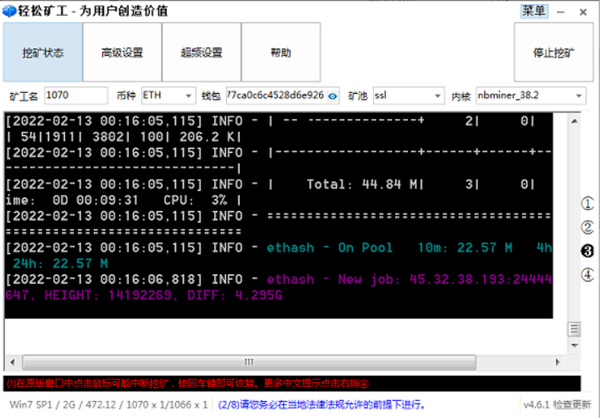Click the horizontal scrollbar left arrow
The height and width of the screenshot is (418, 600).
12,362
